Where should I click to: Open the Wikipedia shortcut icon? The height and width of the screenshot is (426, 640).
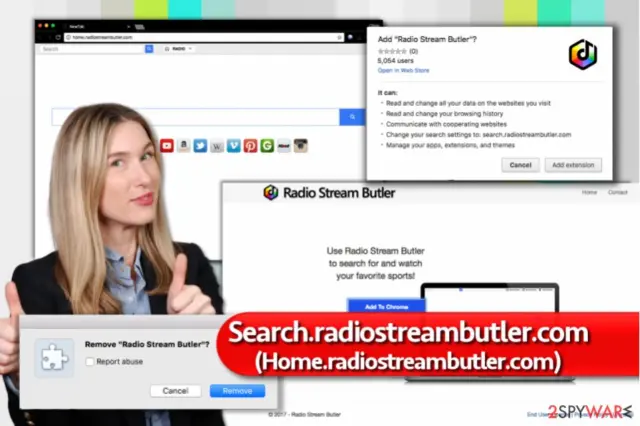pos(217,146)
